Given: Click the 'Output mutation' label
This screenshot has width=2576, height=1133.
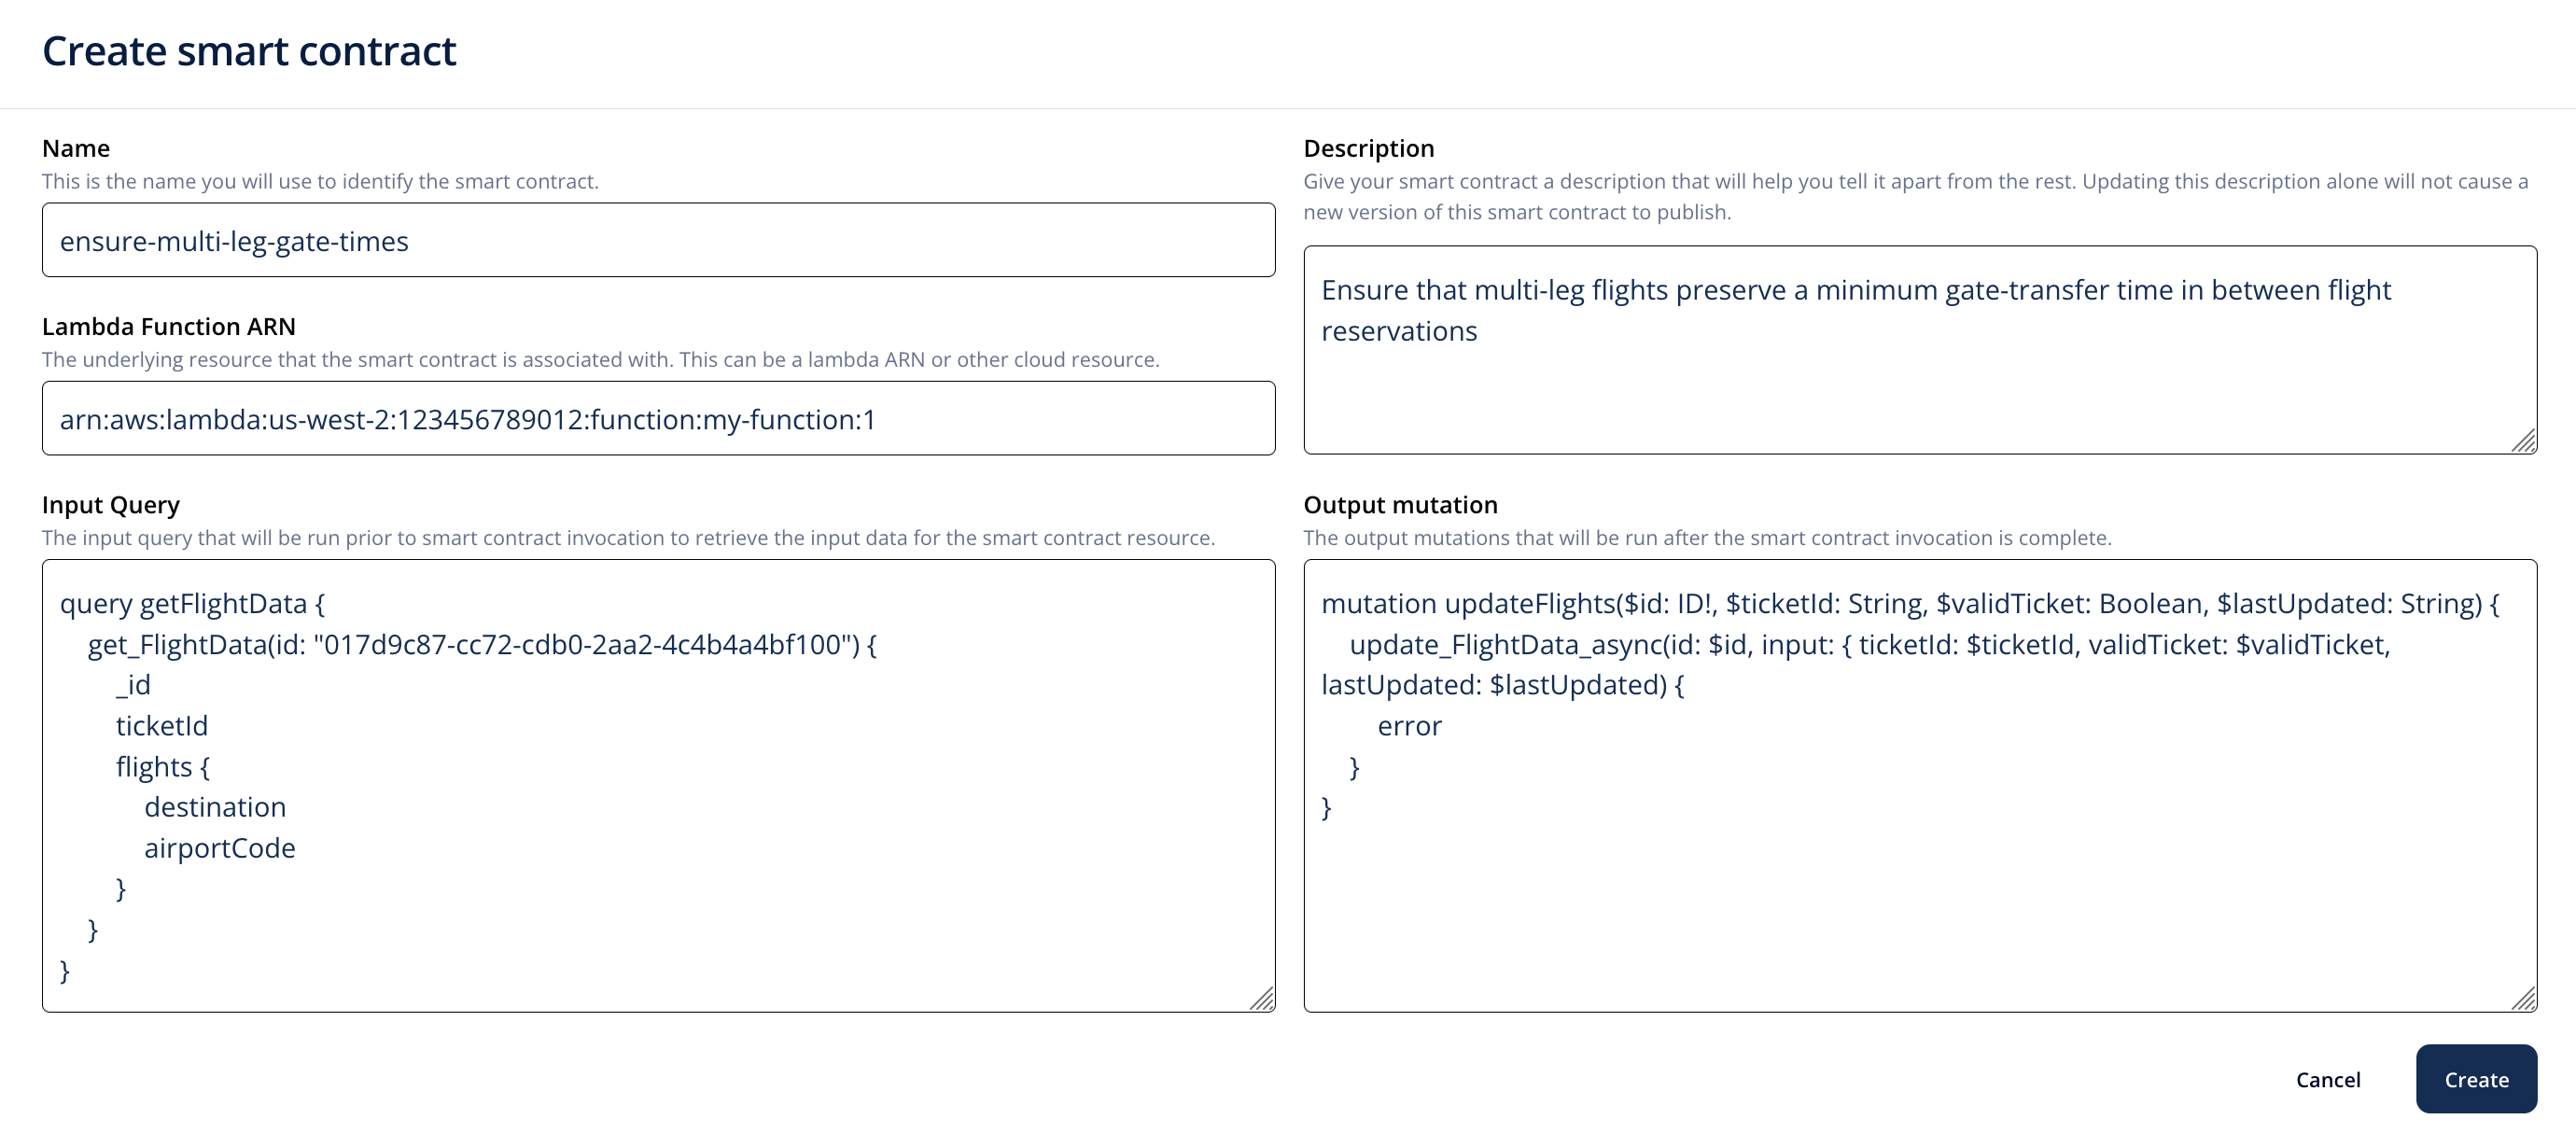Looking at the screenshot, I should (1400, 504).
